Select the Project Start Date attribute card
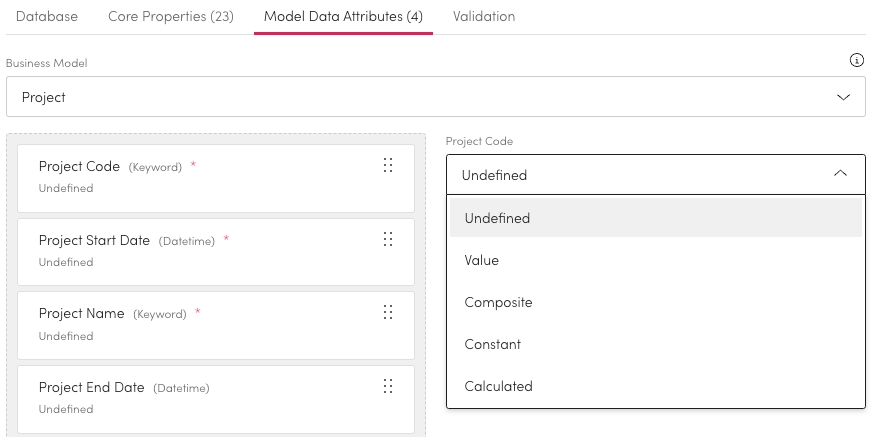The height and width of the screenshot is (437, 877). coord(200,250)
